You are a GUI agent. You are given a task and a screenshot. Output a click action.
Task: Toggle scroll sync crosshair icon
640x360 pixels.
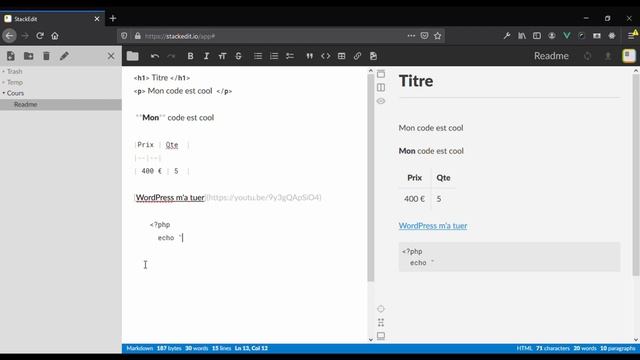[x=381, y=309]
